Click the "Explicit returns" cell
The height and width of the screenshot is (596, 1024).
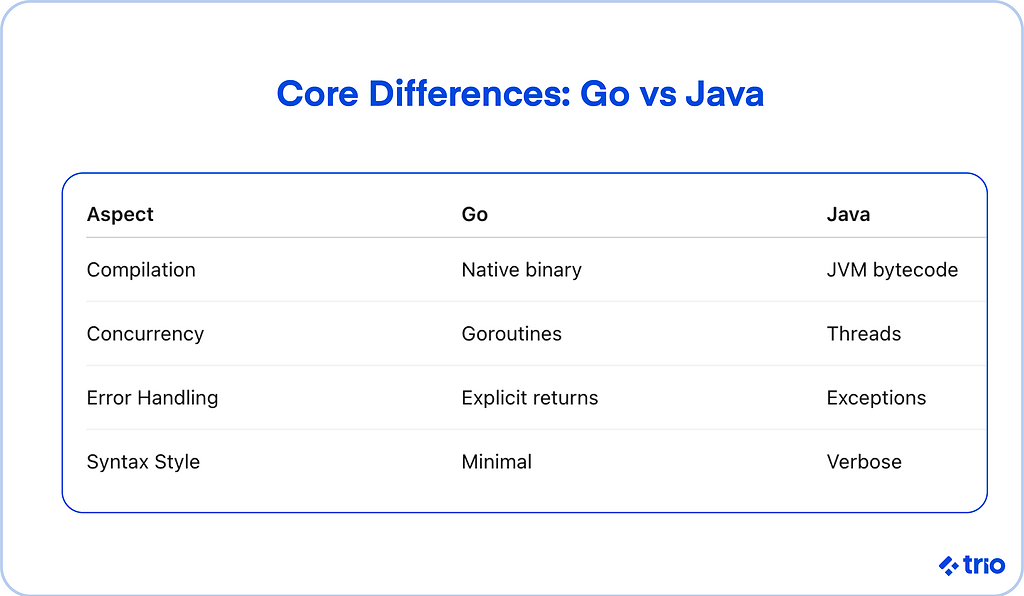529,398
